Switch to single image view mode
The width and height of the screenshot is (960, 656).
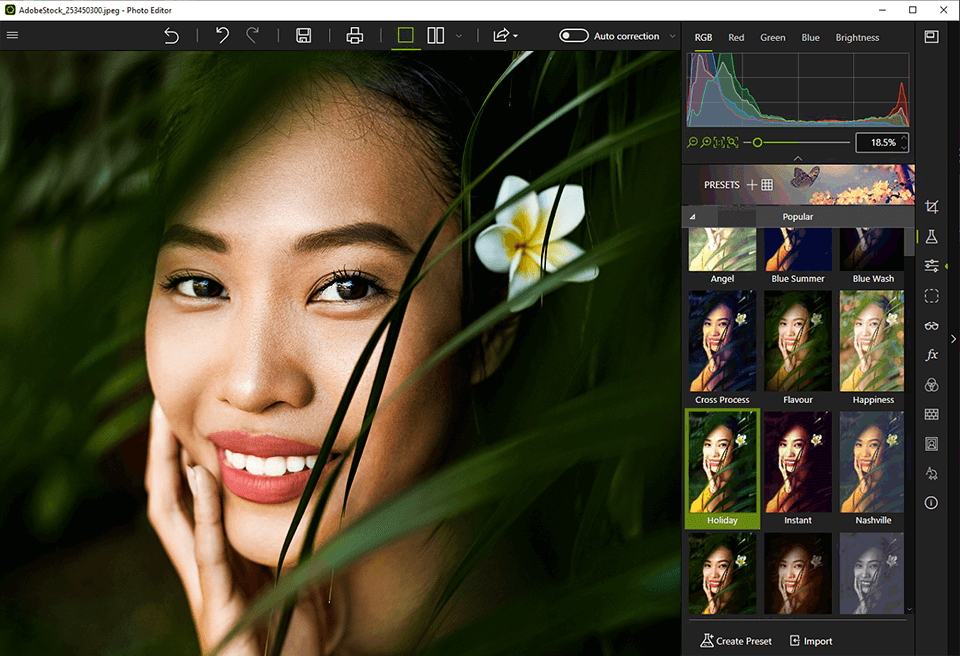tap(405, 36)
